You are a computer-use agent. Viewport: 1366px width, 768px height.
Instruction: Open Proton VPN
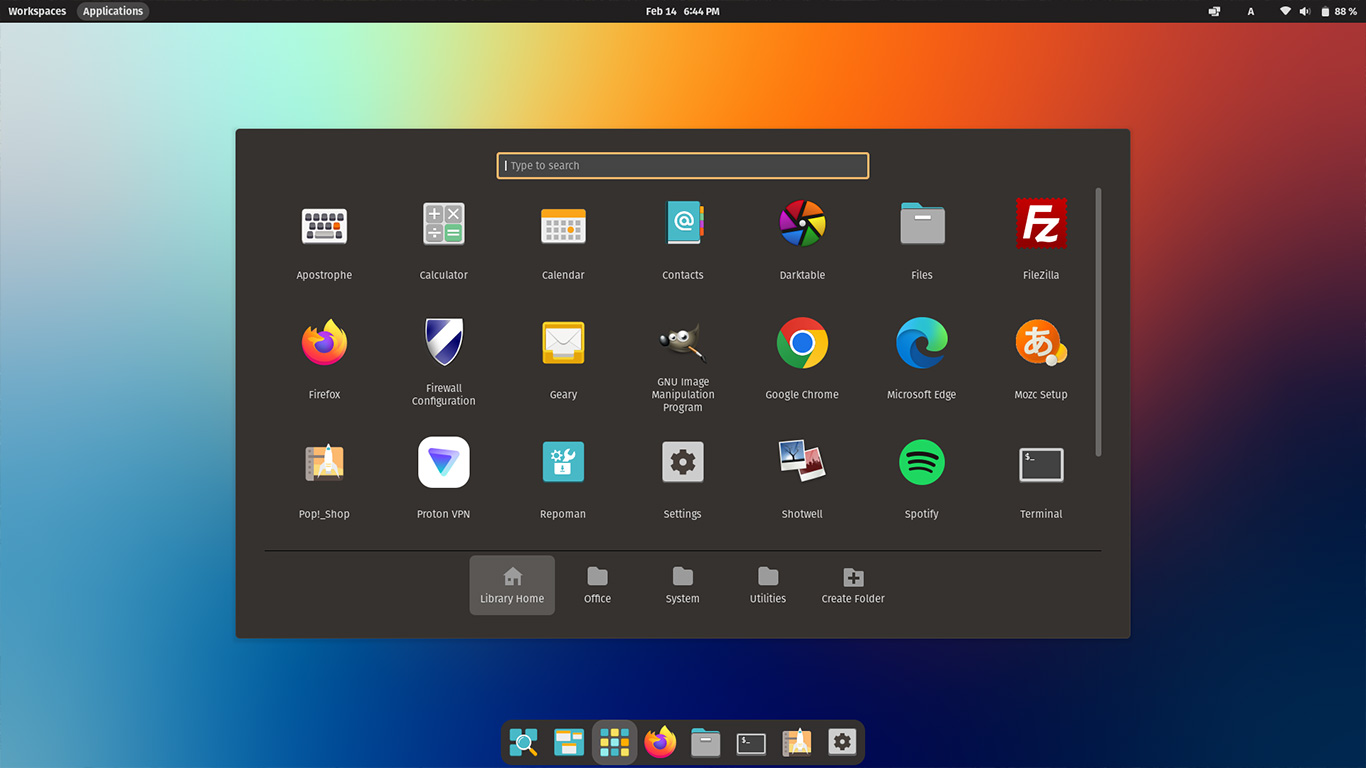443,477
